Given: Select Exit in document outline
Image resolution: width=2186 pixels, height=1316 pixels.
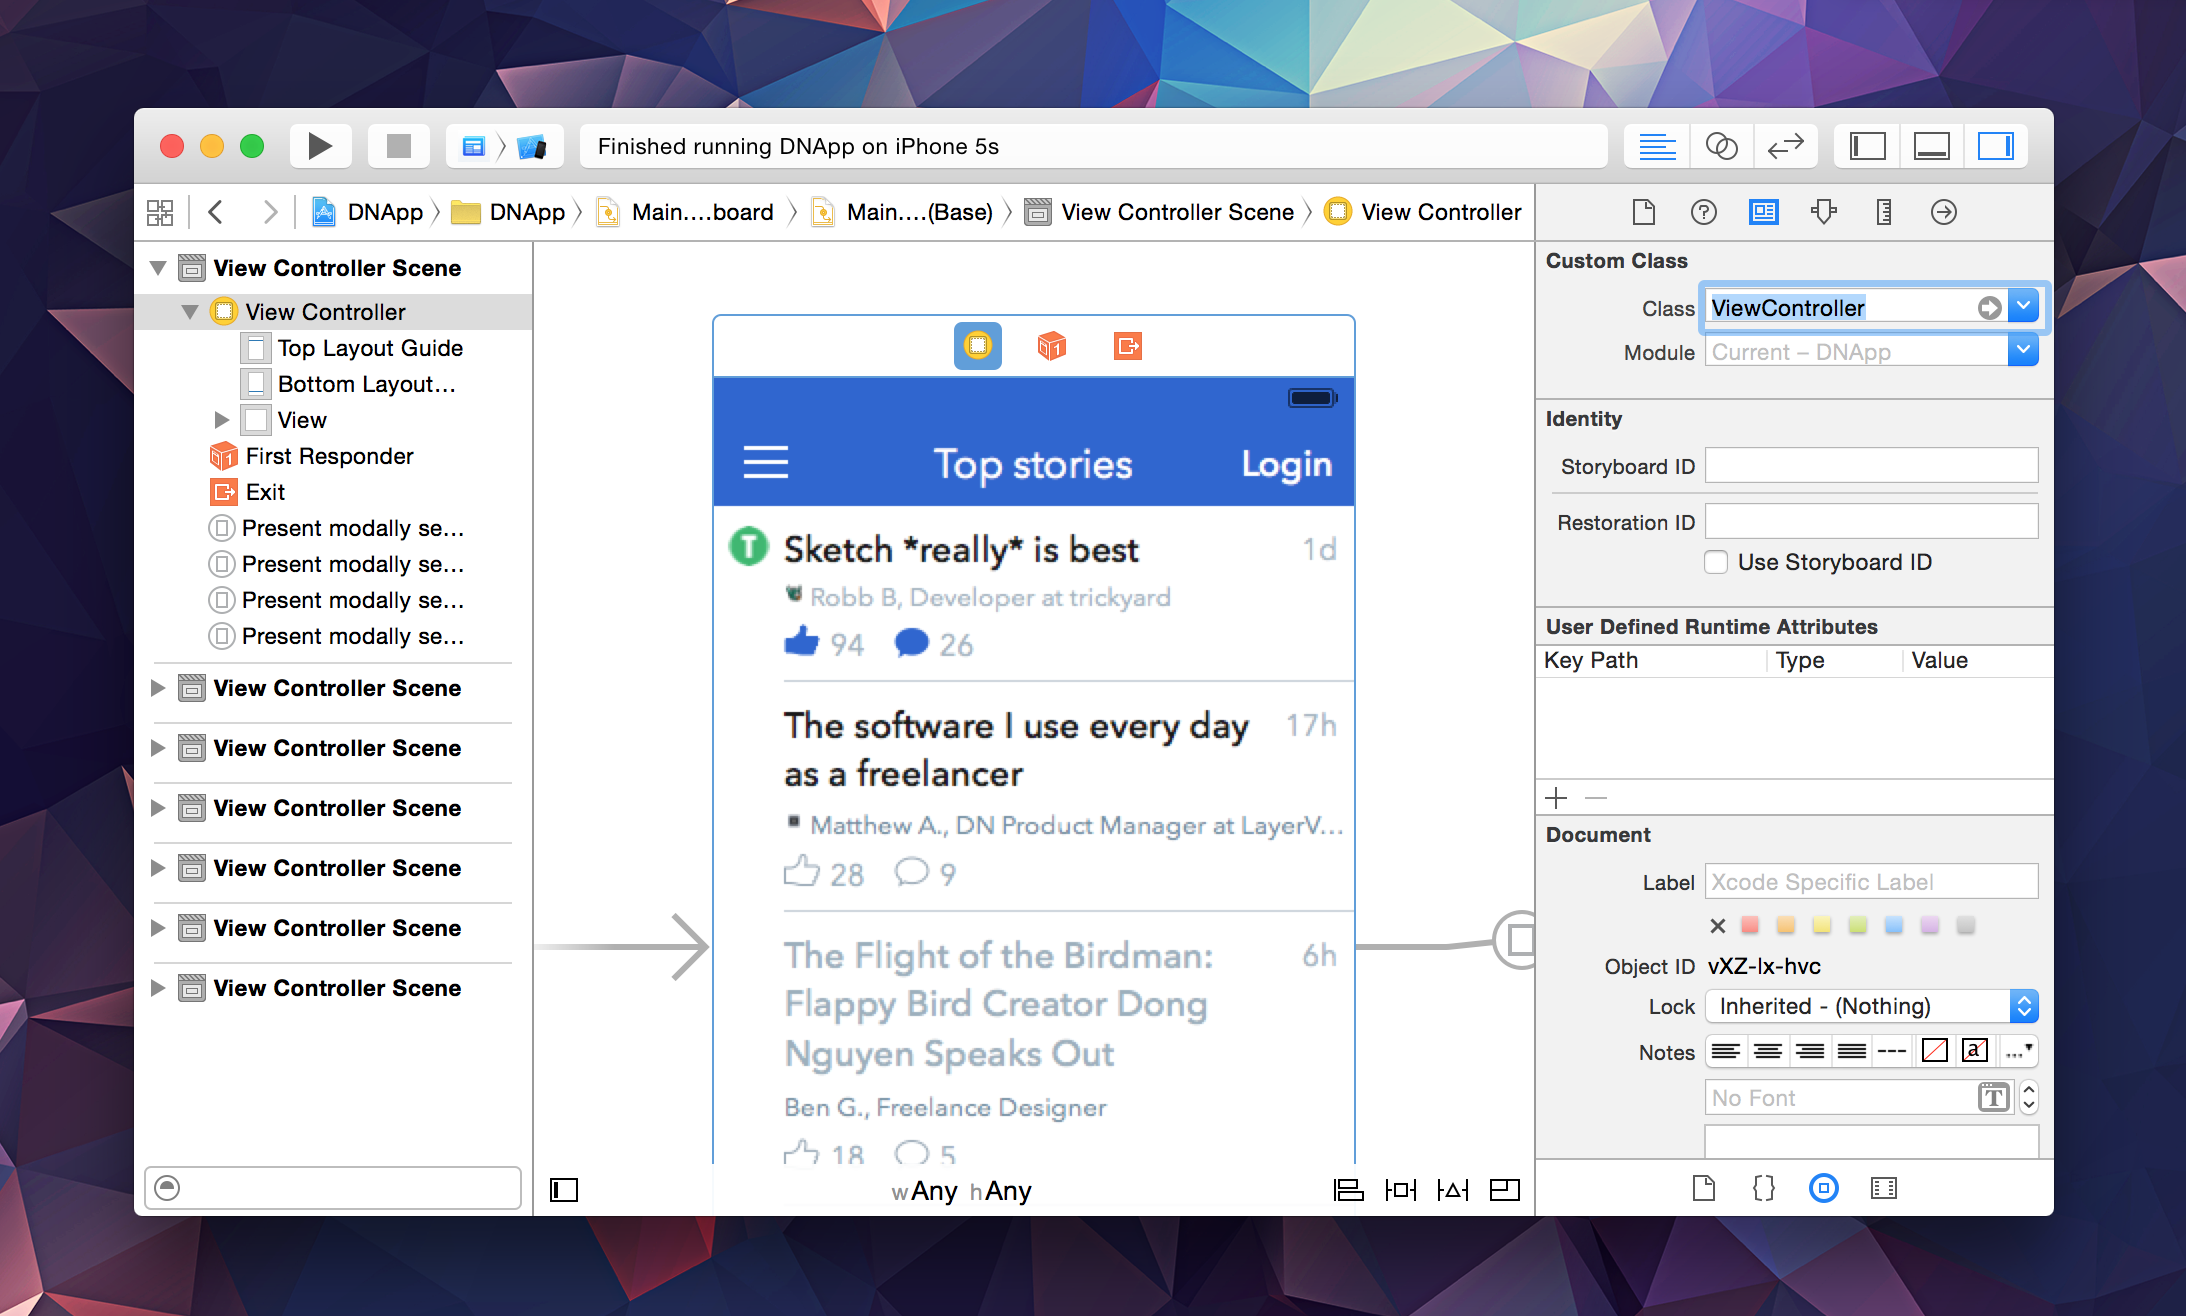Looking at the screenshot, I should (248, 492).
